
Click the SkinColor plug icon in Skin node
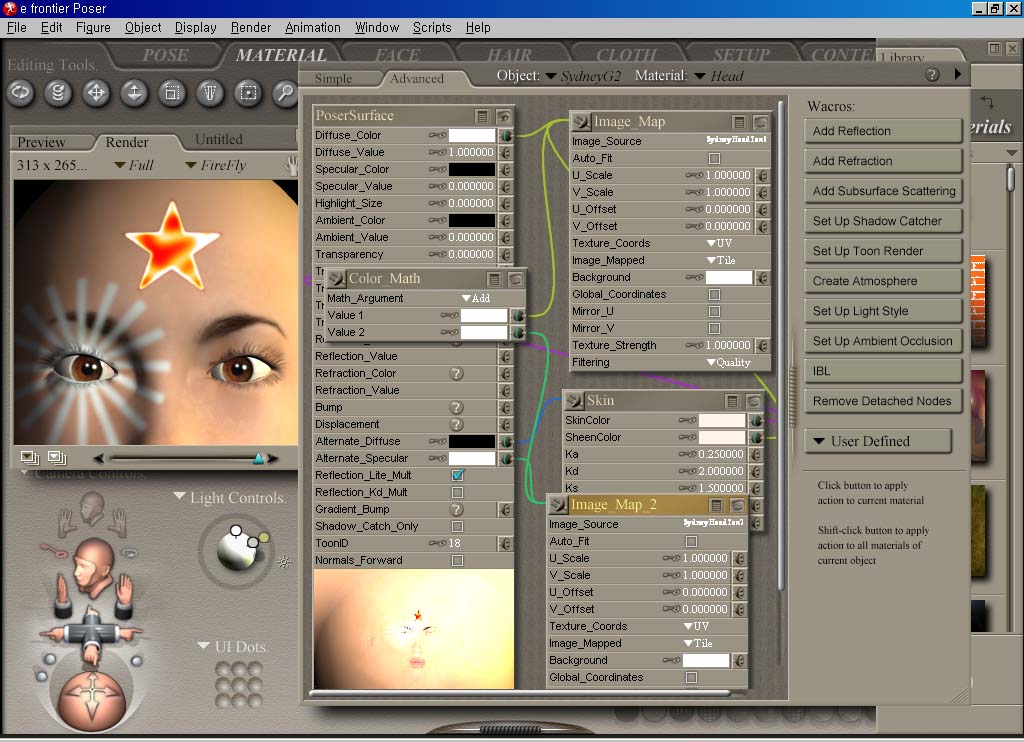(756, 421)
